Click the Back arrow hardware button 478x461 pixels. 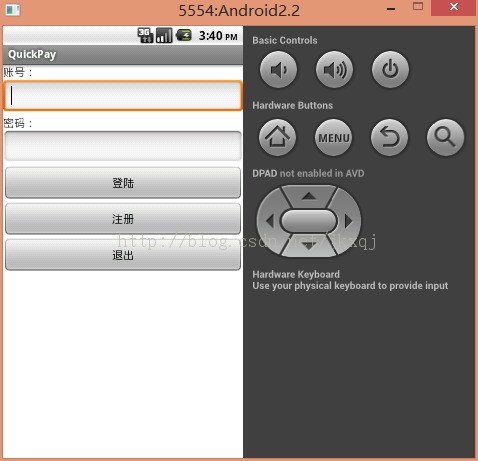click(390, 137)
